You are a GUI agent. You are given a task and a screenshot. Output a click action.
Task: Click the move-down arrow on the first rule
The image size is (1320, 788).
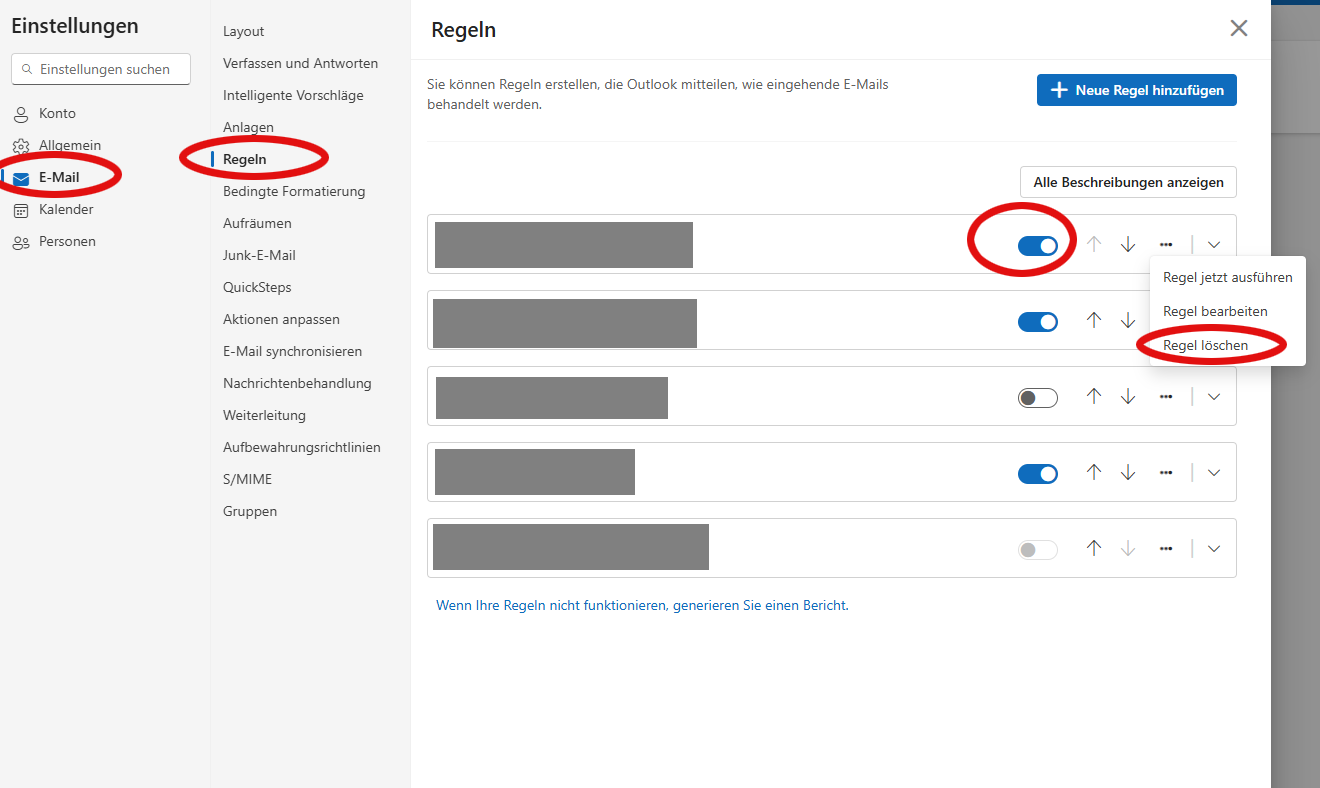1128,244
